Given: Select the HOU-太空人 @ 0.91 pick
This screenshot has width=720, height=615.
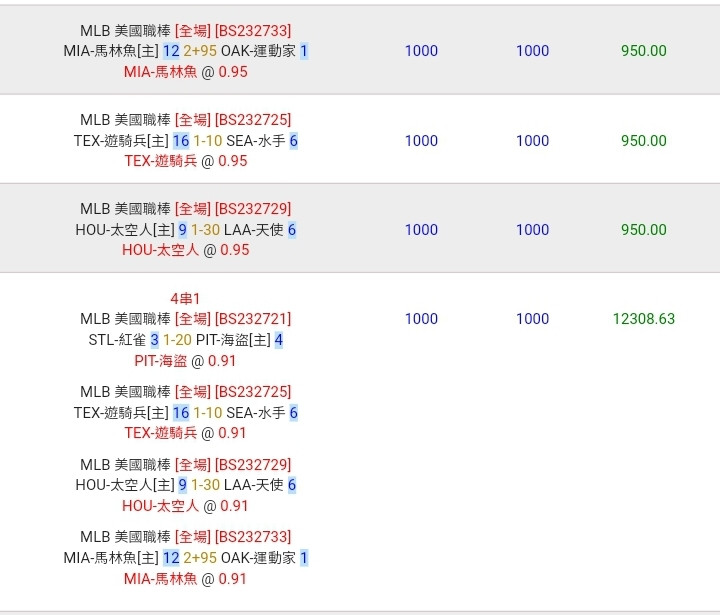Looking at the screenshot, I should pyautogui.click(x=185, y=506).
